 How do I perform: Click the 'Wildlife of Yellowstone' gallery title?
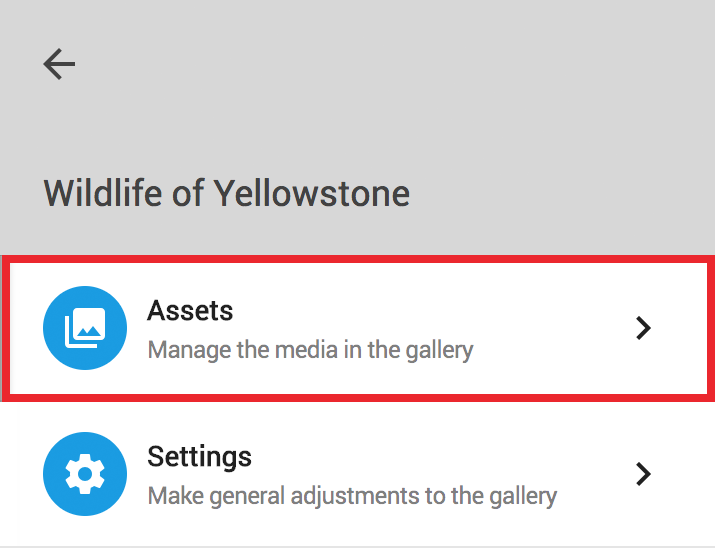point(227,193)
